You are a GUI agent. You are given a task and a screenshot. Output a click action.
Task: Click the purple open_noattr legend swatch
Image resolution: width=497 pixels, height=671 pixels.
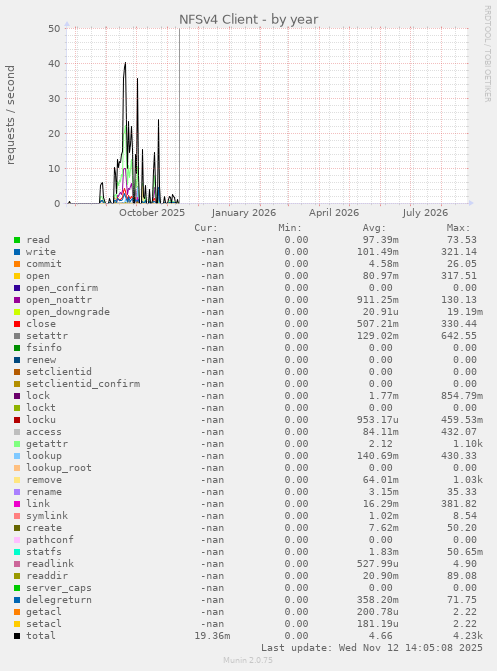pyautogui.click(x=17, y=300)
